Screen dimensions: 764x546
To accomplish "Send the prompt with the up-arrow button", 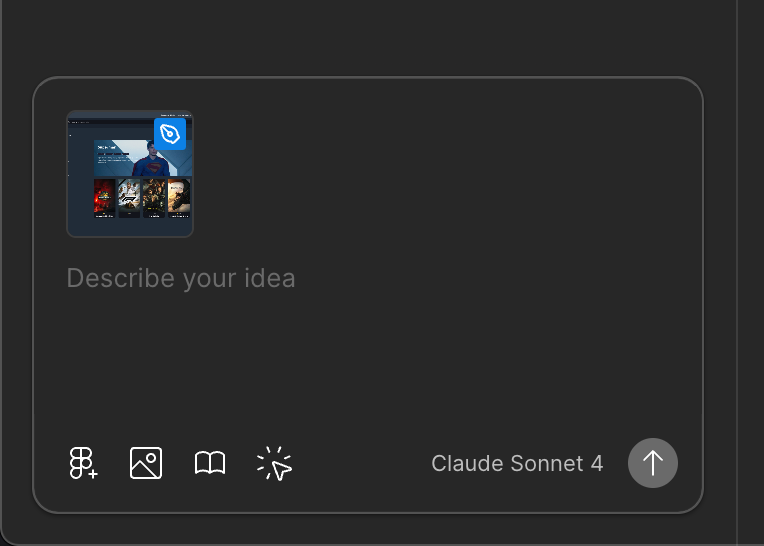I will pos(652,463).
